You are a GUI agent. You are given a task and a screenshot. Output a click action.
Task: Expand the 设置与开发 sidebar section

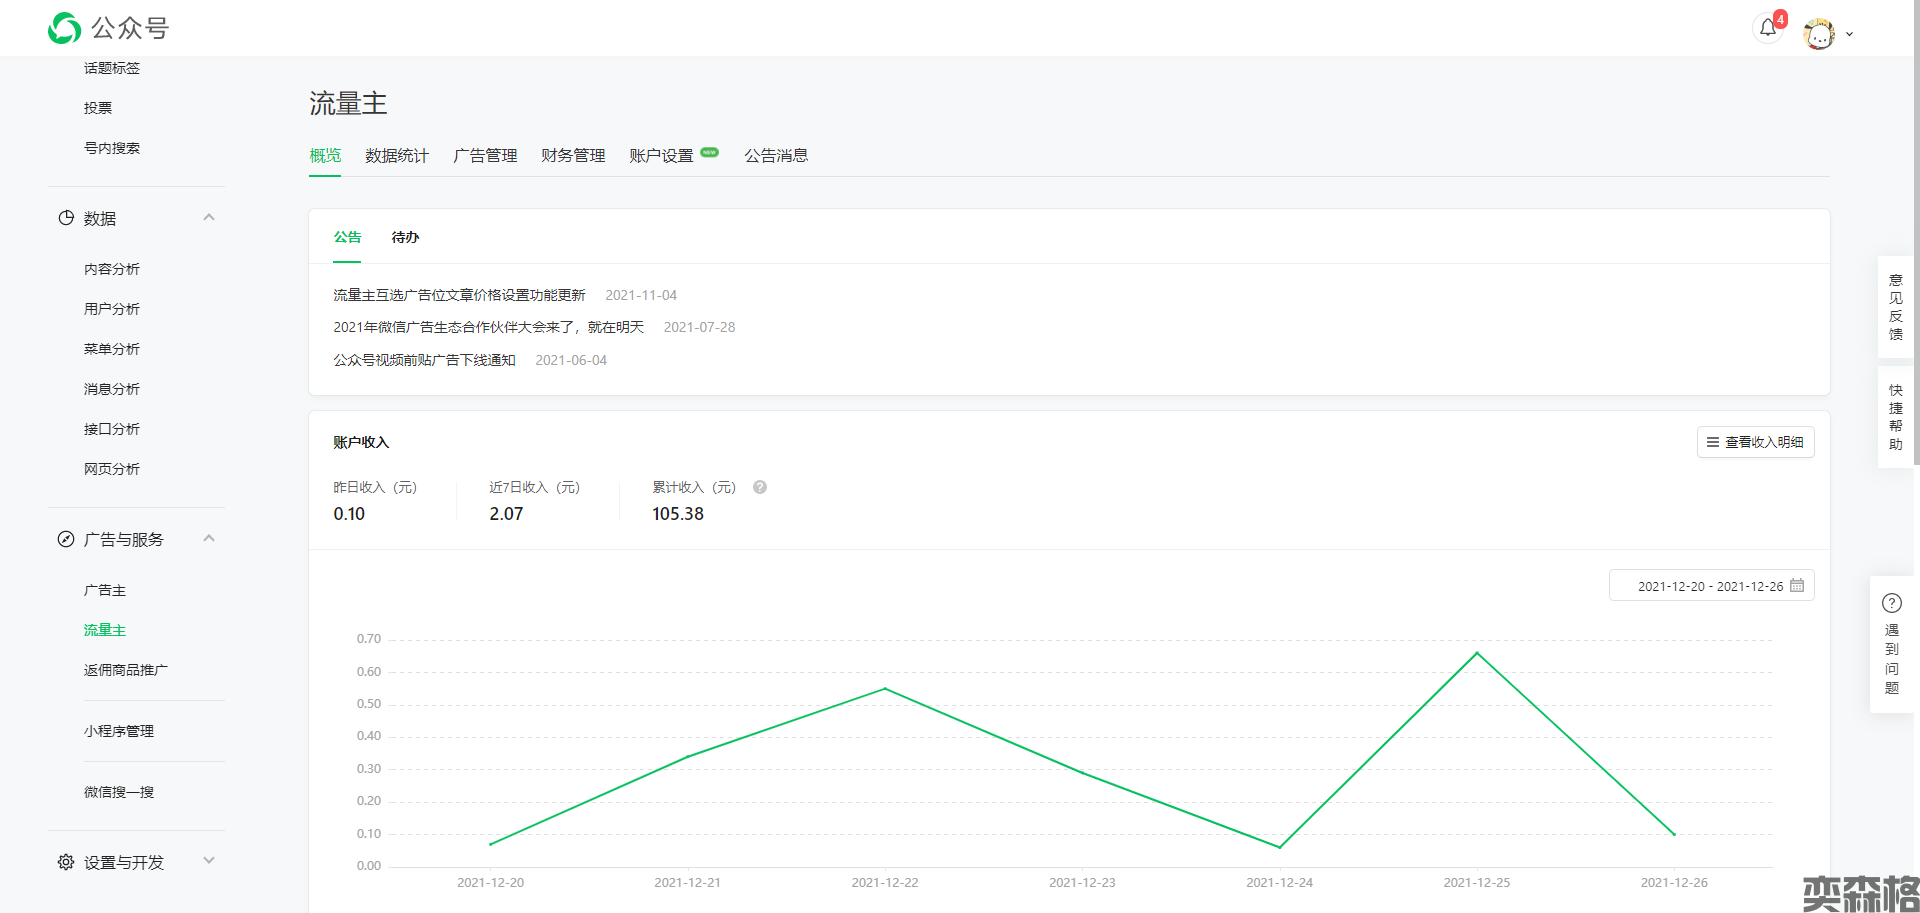(x=209, y=861)
